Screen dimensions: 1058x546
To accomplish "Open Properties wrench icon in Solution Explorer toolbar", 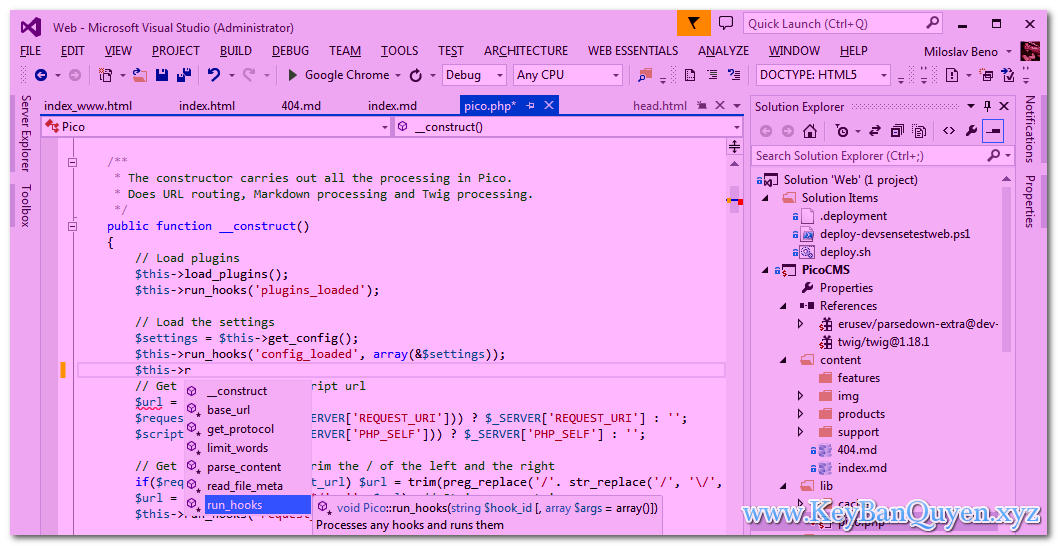I will [971, 131].
